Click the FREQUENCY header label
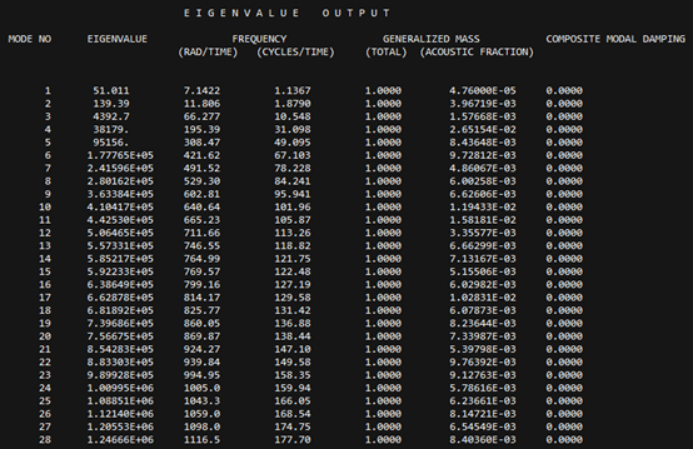This screenshot has height=449, width=693. (259, 39)
